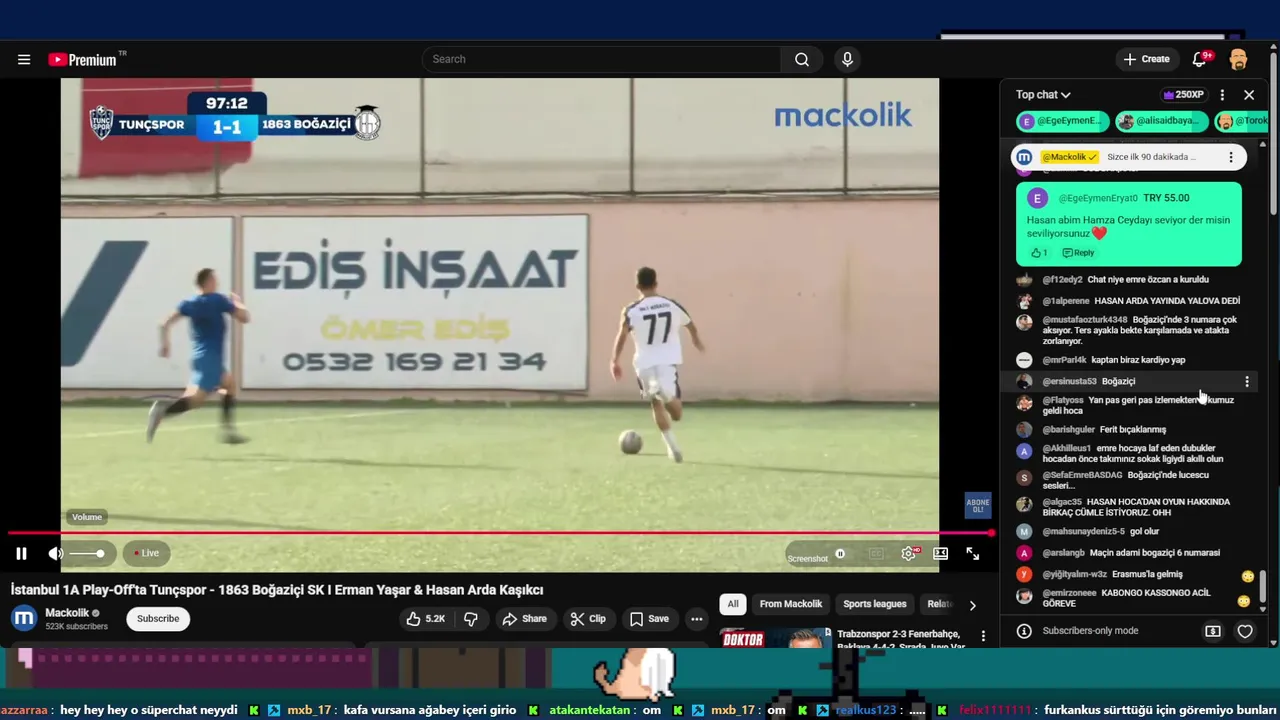Expand pinned Mackolik message
Screen dimensions: 1280x720
[1128, 157]
